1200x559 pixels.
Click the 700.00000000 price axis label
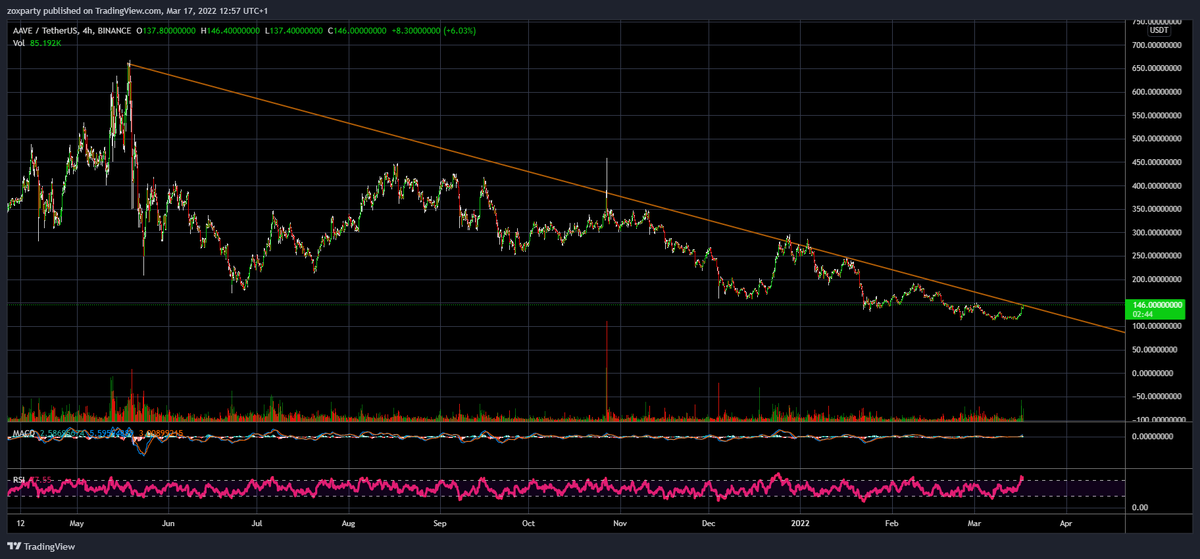(1157, 45)
